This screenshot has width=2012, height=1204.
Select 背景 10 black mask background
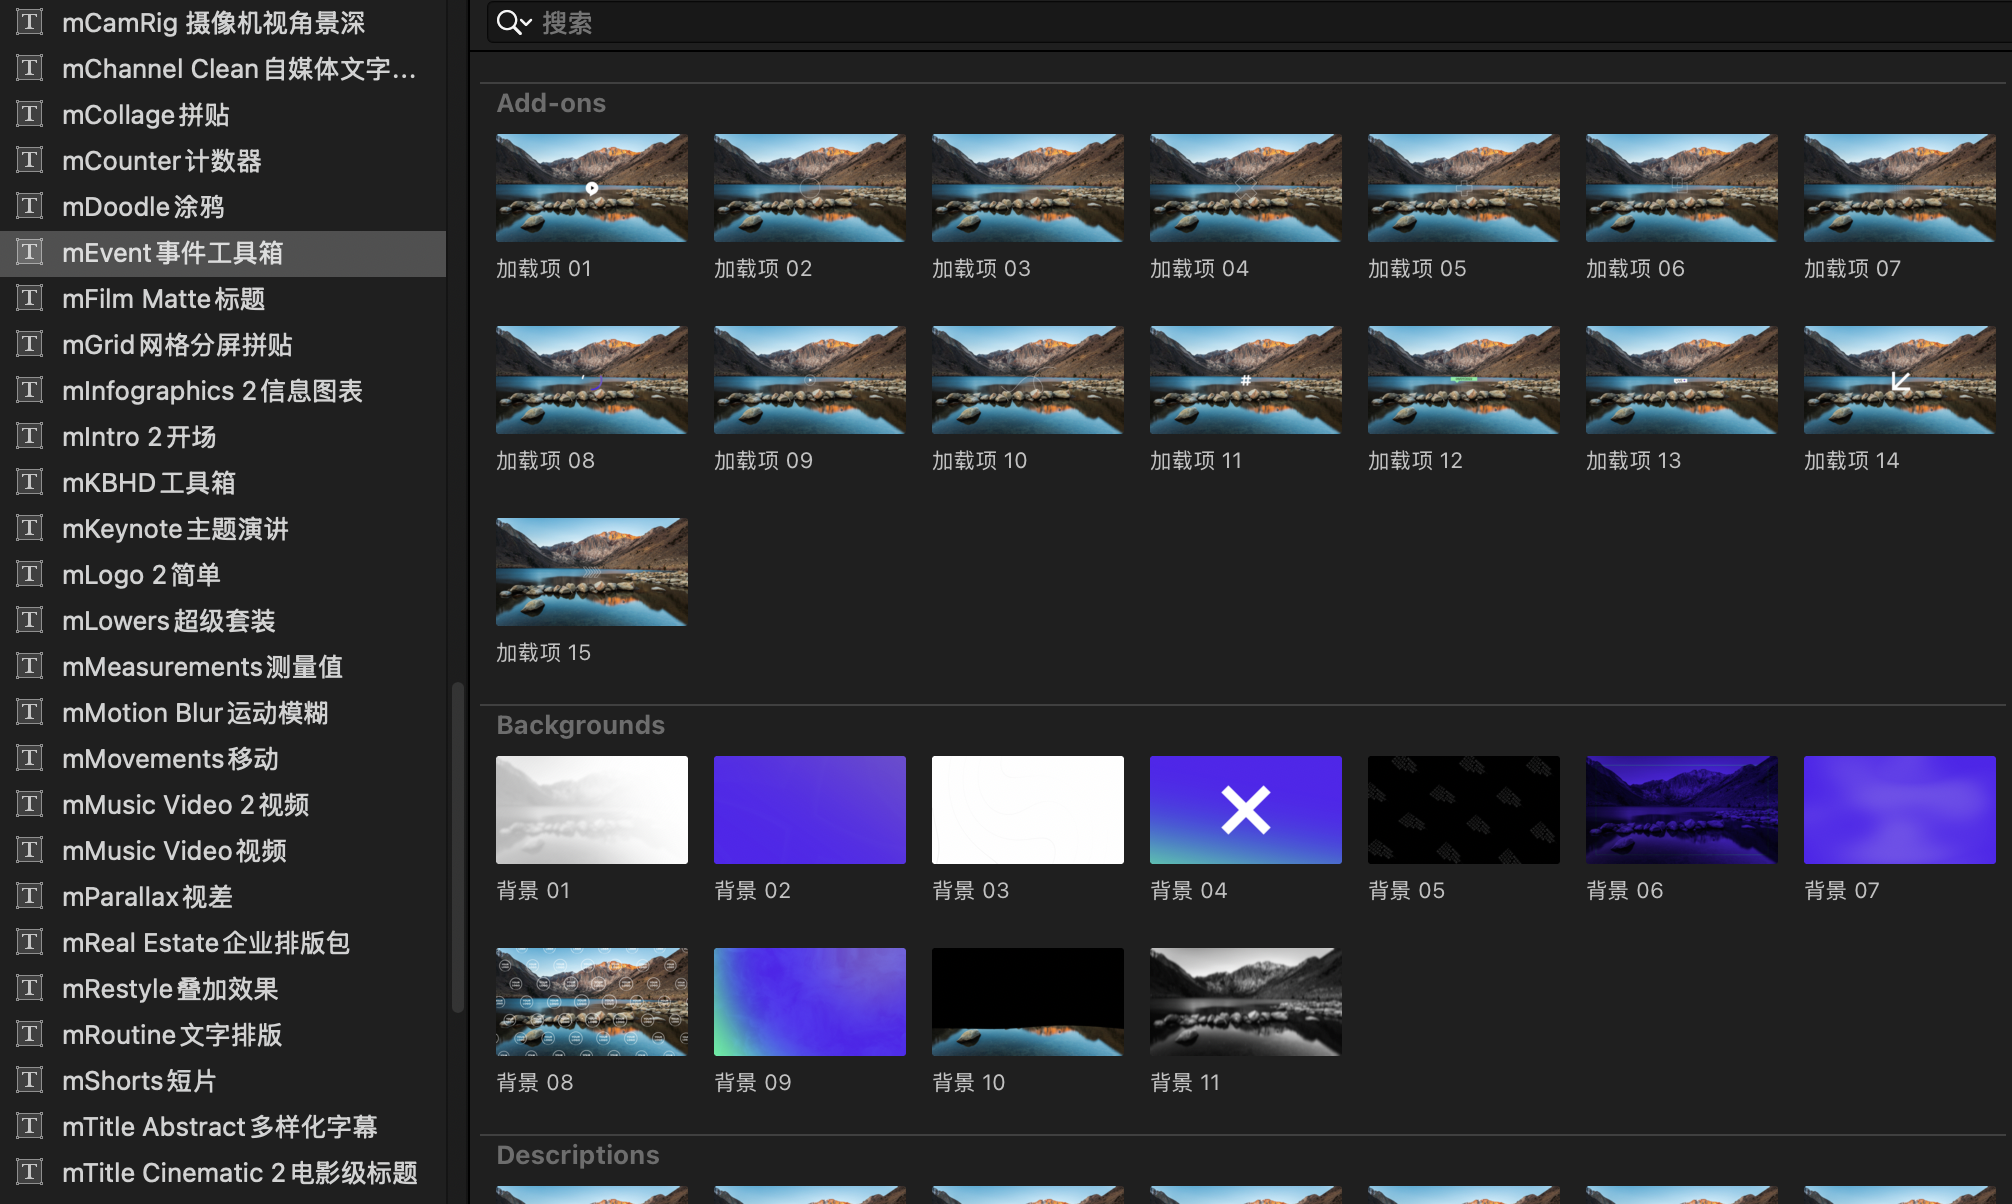(1028, 1002)
